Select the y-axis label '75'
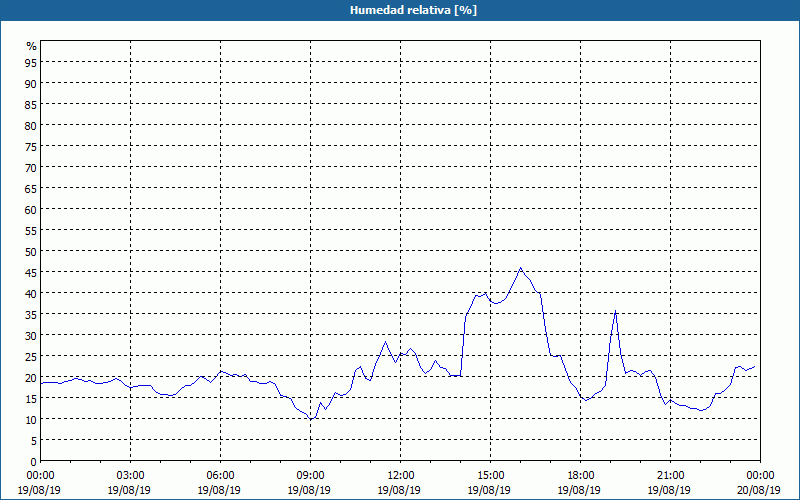The image size is (800, 500). coord(31,146)
